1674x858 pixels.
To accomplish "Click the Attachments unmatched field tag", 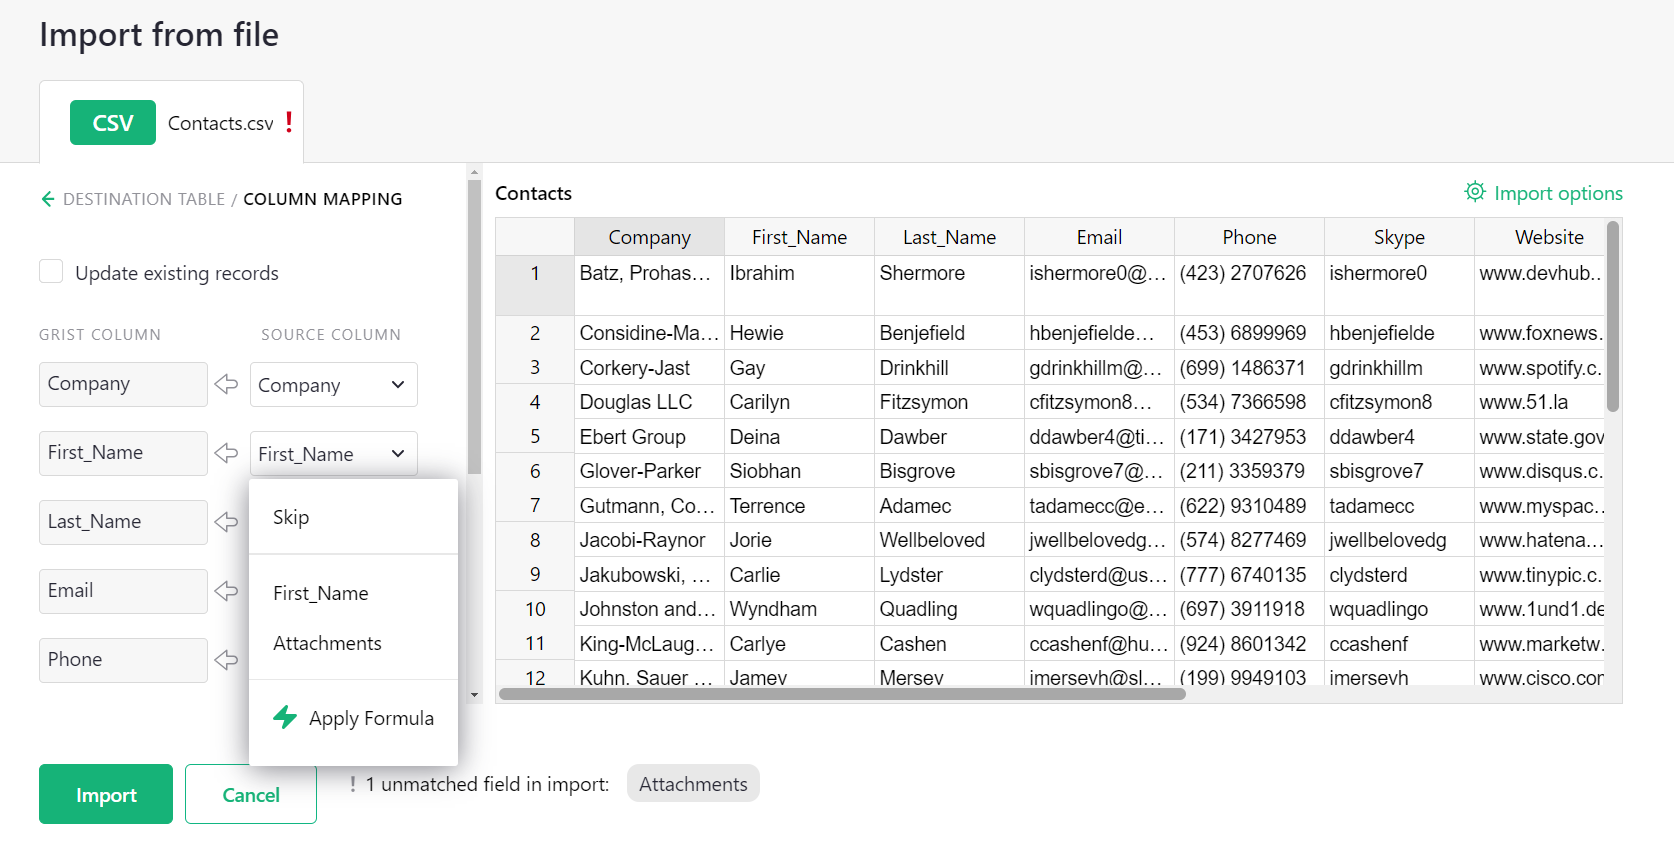I will tap(693, 784).
